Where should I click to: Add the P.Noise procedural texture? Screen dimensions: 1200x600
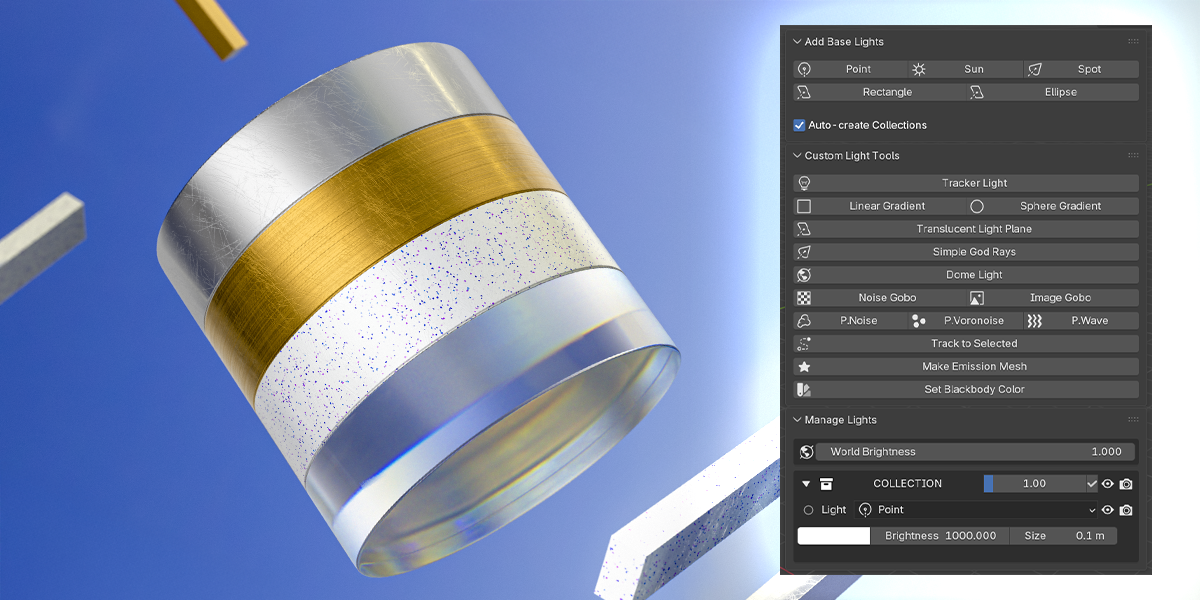point(851,321)
